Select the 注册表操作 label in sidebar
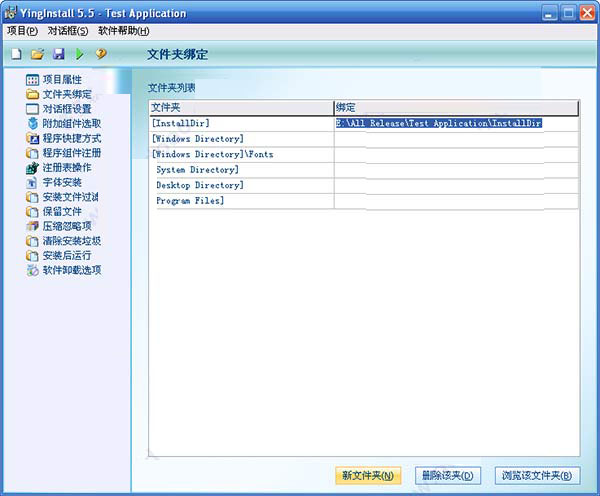Screen dimensions: 600x496 coord(67,168)
